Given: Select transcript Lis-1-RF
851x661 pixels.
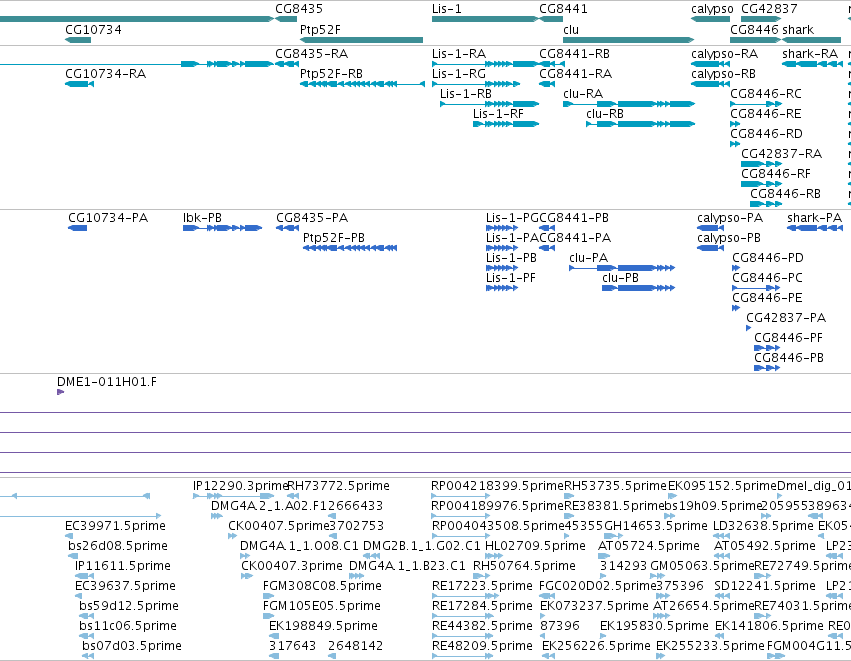Looking at the screenshot, I should (498, 114).
